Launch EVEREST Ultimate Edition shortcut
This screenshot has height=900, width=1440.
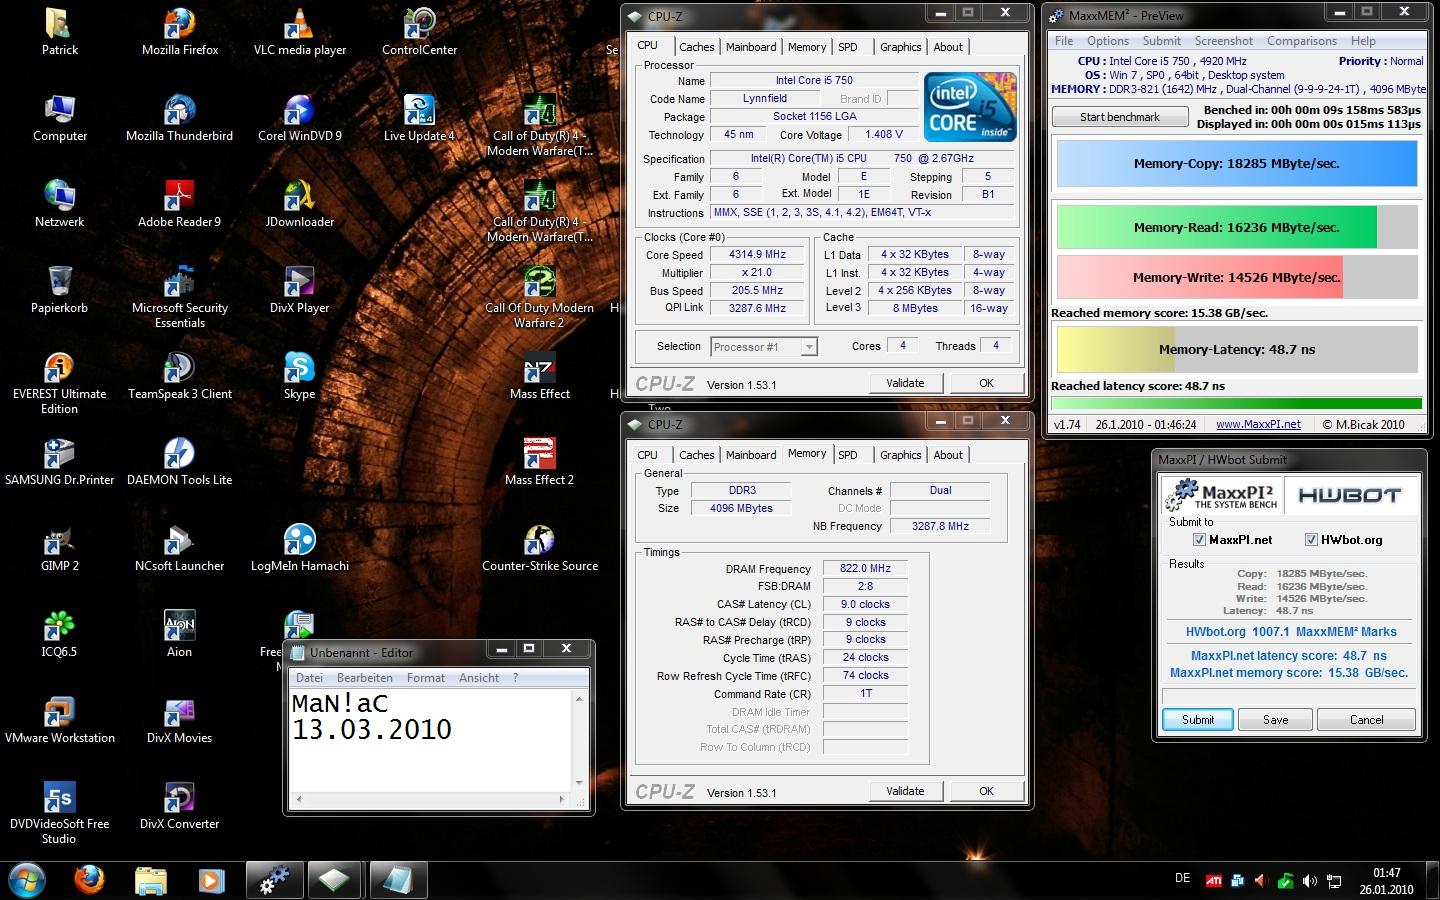tap(60, 382)
